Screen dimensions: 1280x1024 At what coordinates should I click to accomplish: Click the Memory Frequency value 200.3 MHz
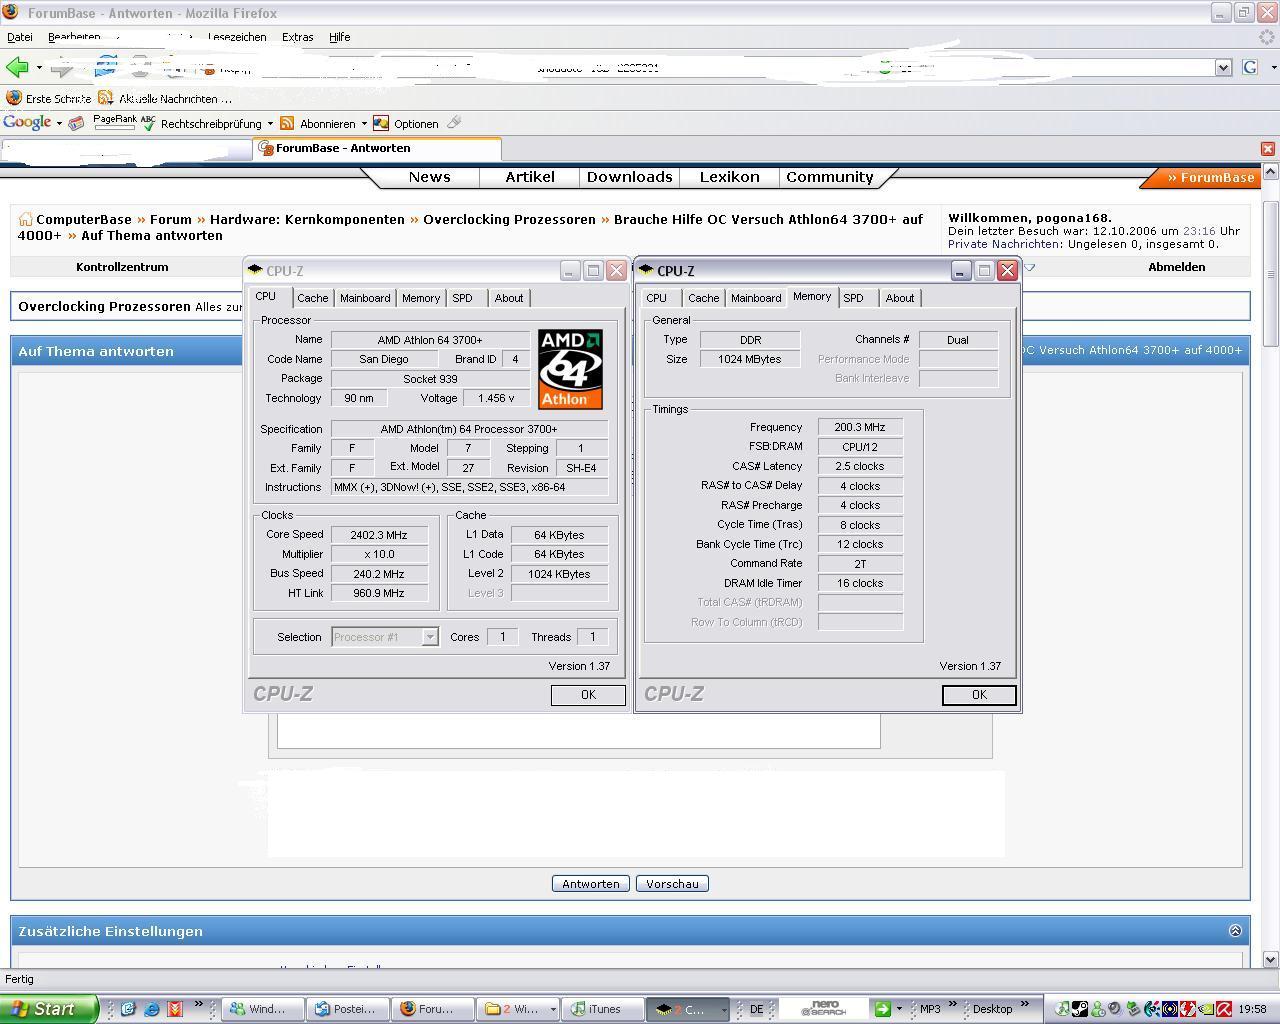pyautogui.click(x=860, y=427)
